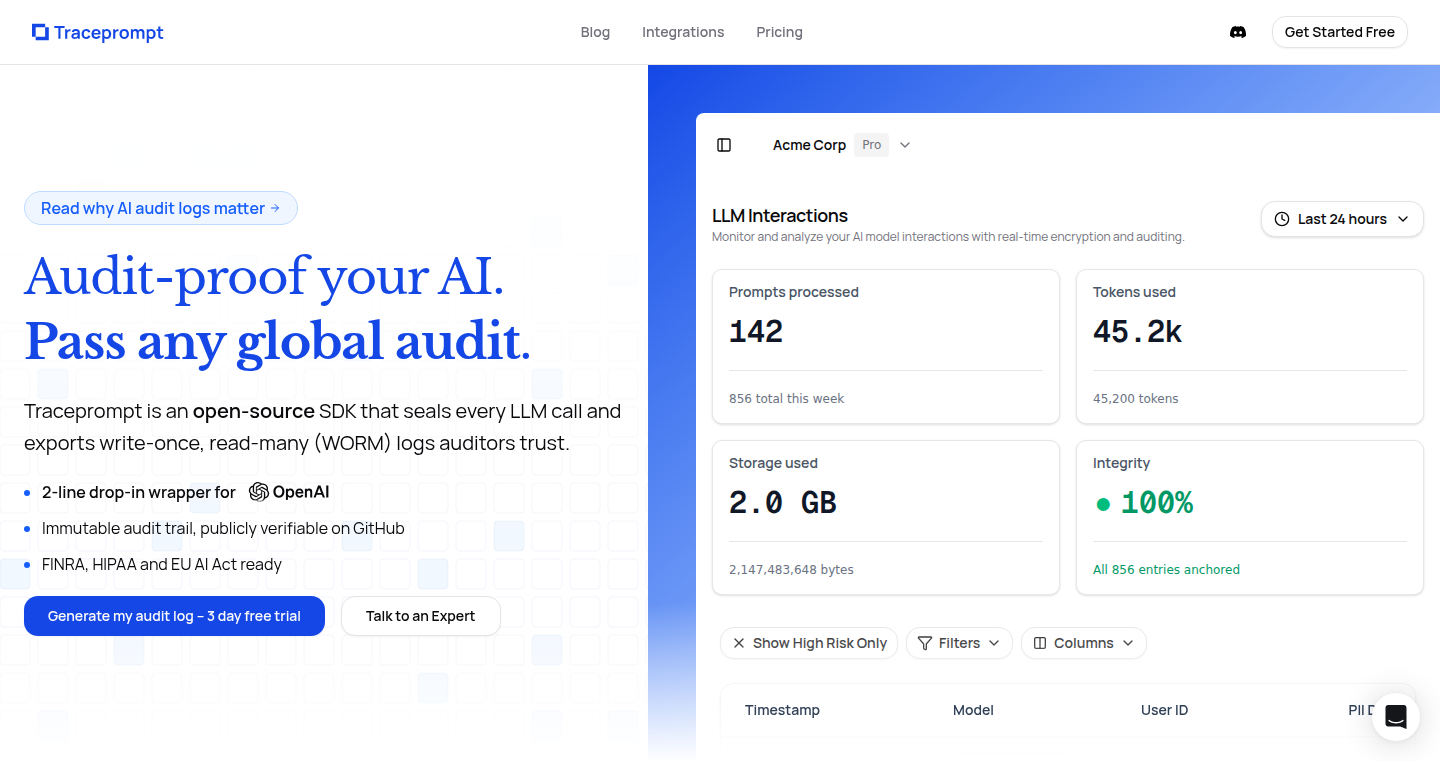Click the Traceprompt brand name text

[108, 33]
